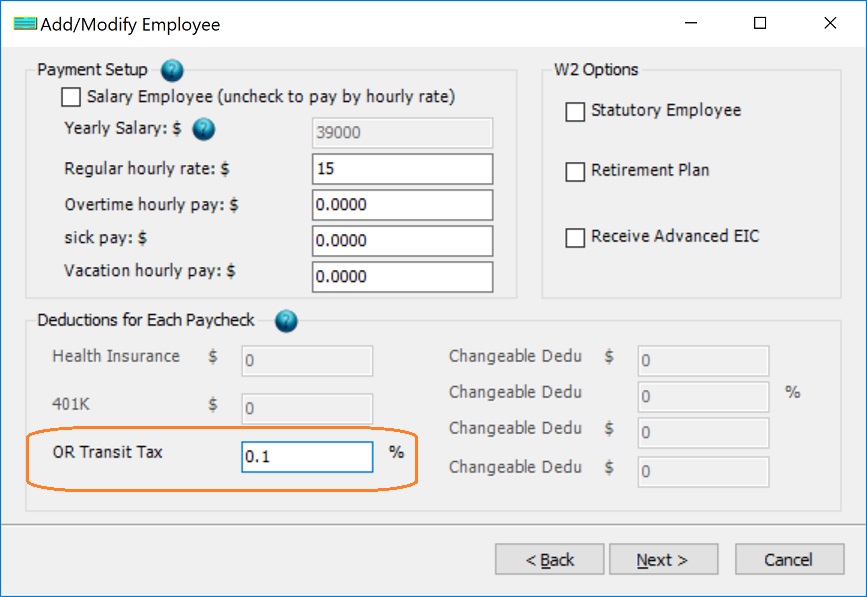Tick the Receive Advanced EIC checkbox
Viewport: 867px width, 597px height.
coord(575,238)
